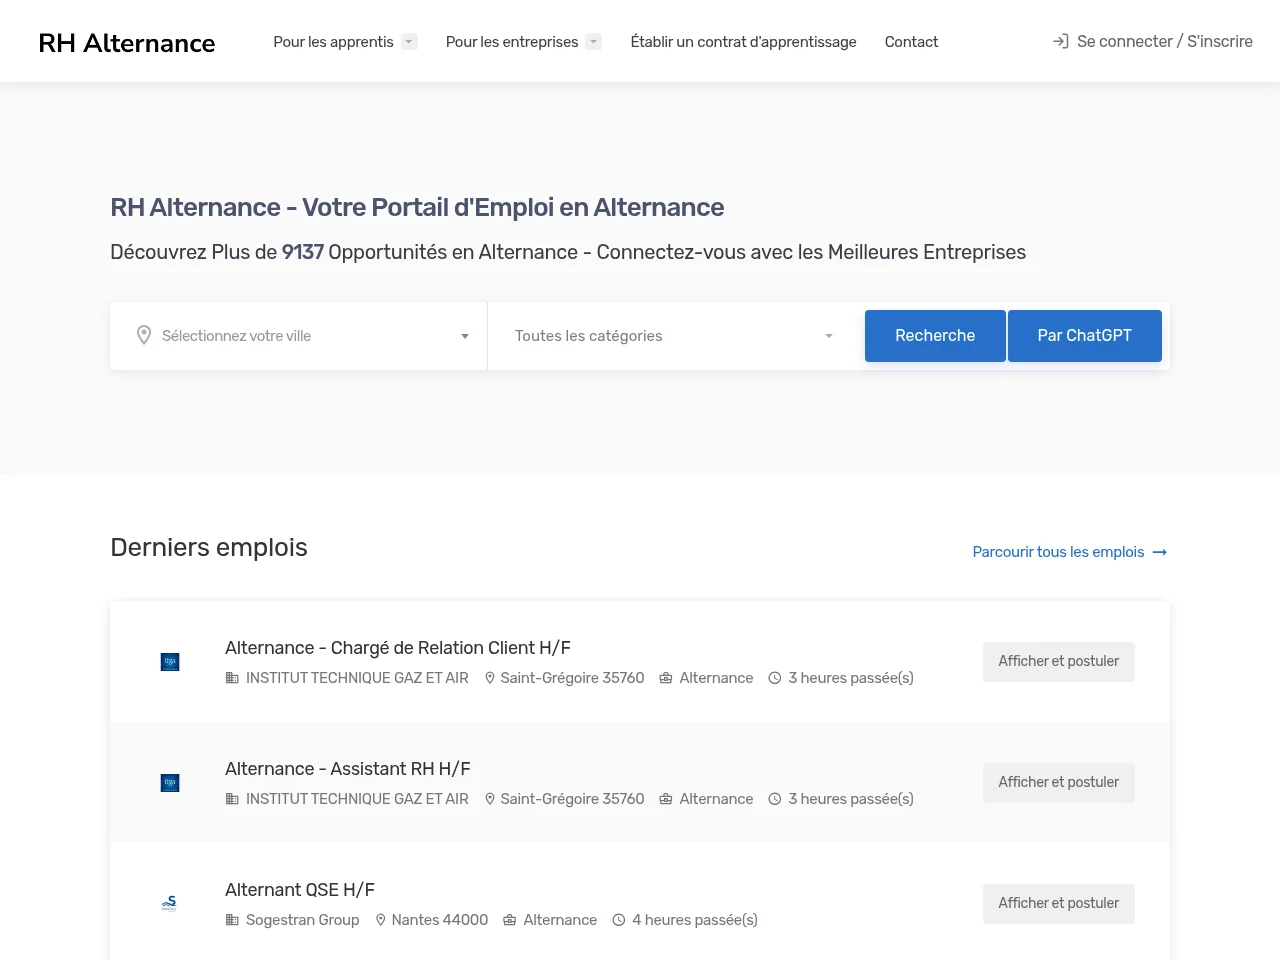This screenshot has width=1280, height=960.
Task: Click Afficher et postuler for Chargé de Relation Client
Action: tap(1059, 662)
